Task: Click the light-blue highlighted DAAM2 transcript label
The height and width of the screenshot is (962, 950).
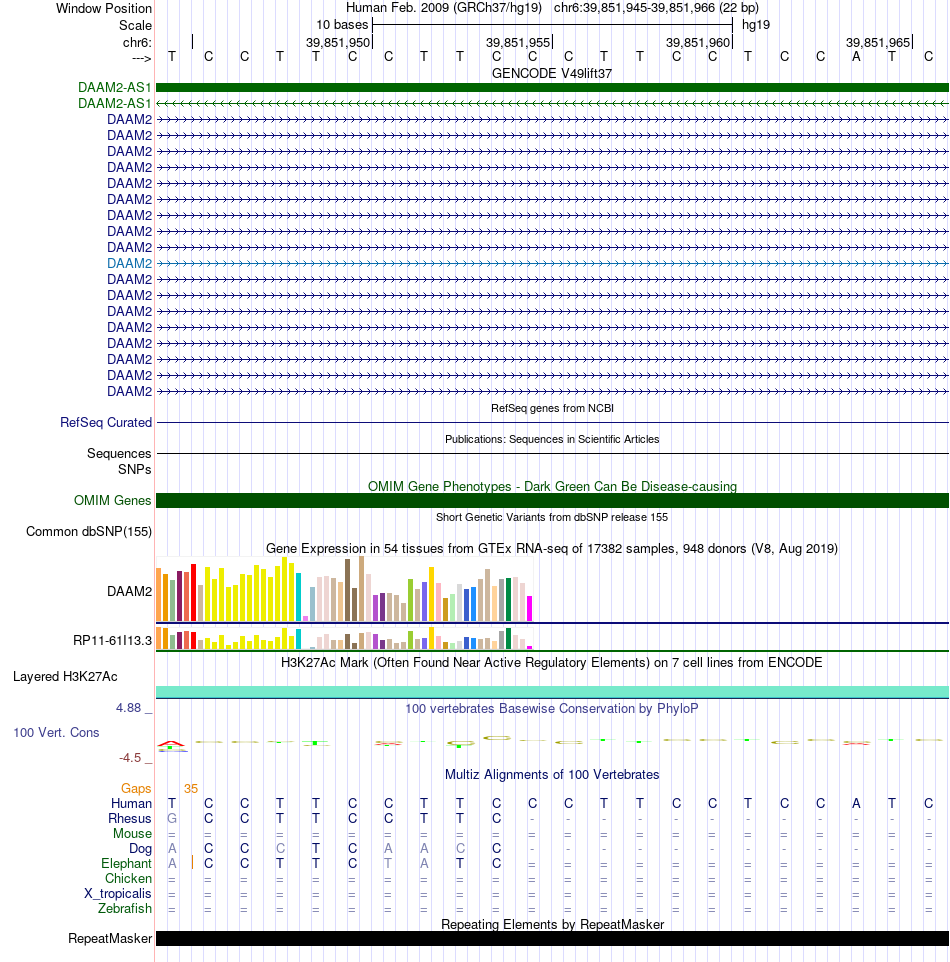Action: point(129,263)
